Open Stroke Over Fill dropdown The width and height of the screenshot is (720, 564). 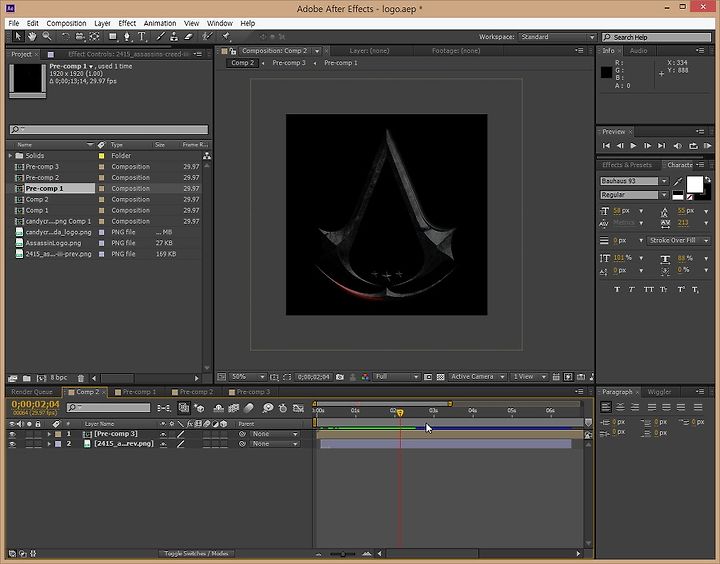click(679, 241)
